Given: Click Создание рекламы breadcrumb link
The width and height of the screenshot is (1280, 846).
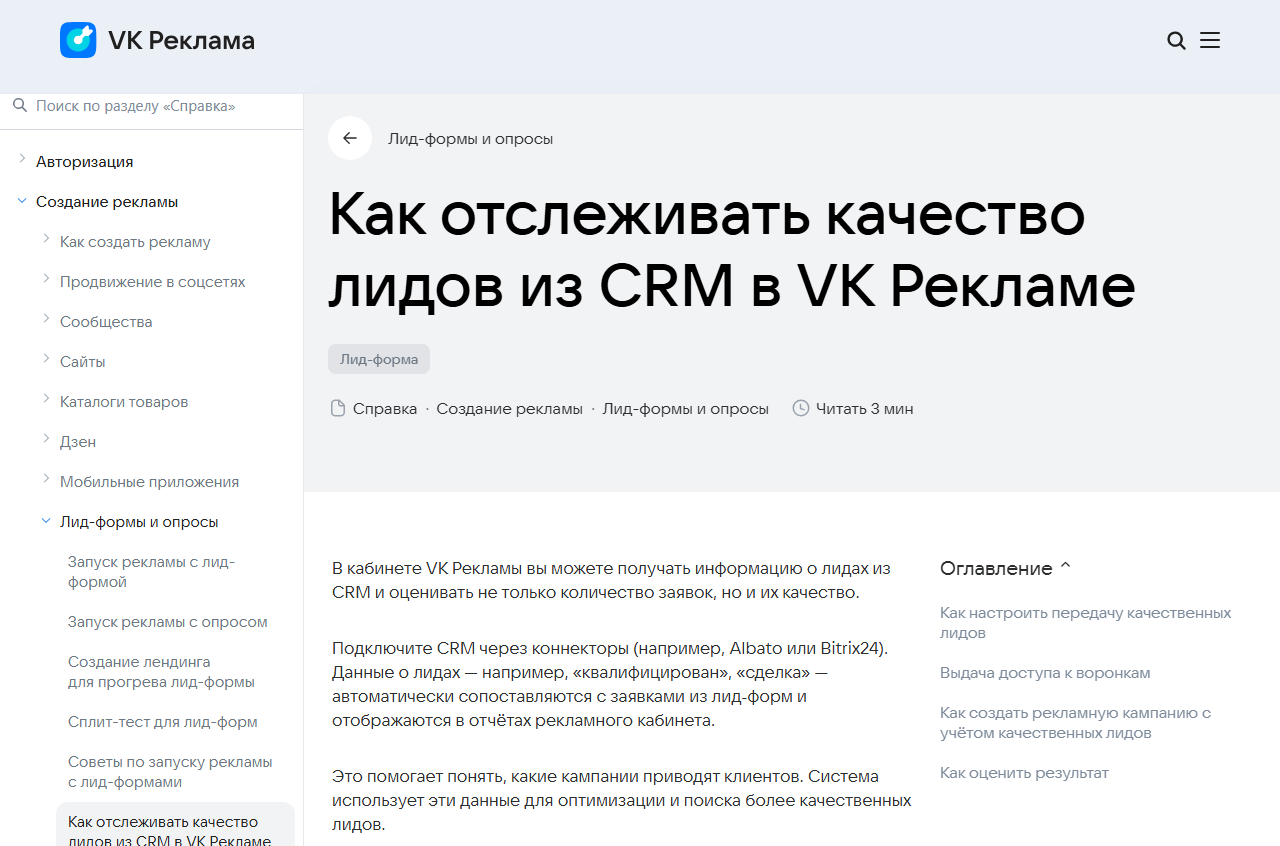Looking at the screenshot, I should [x=509, y=408].
